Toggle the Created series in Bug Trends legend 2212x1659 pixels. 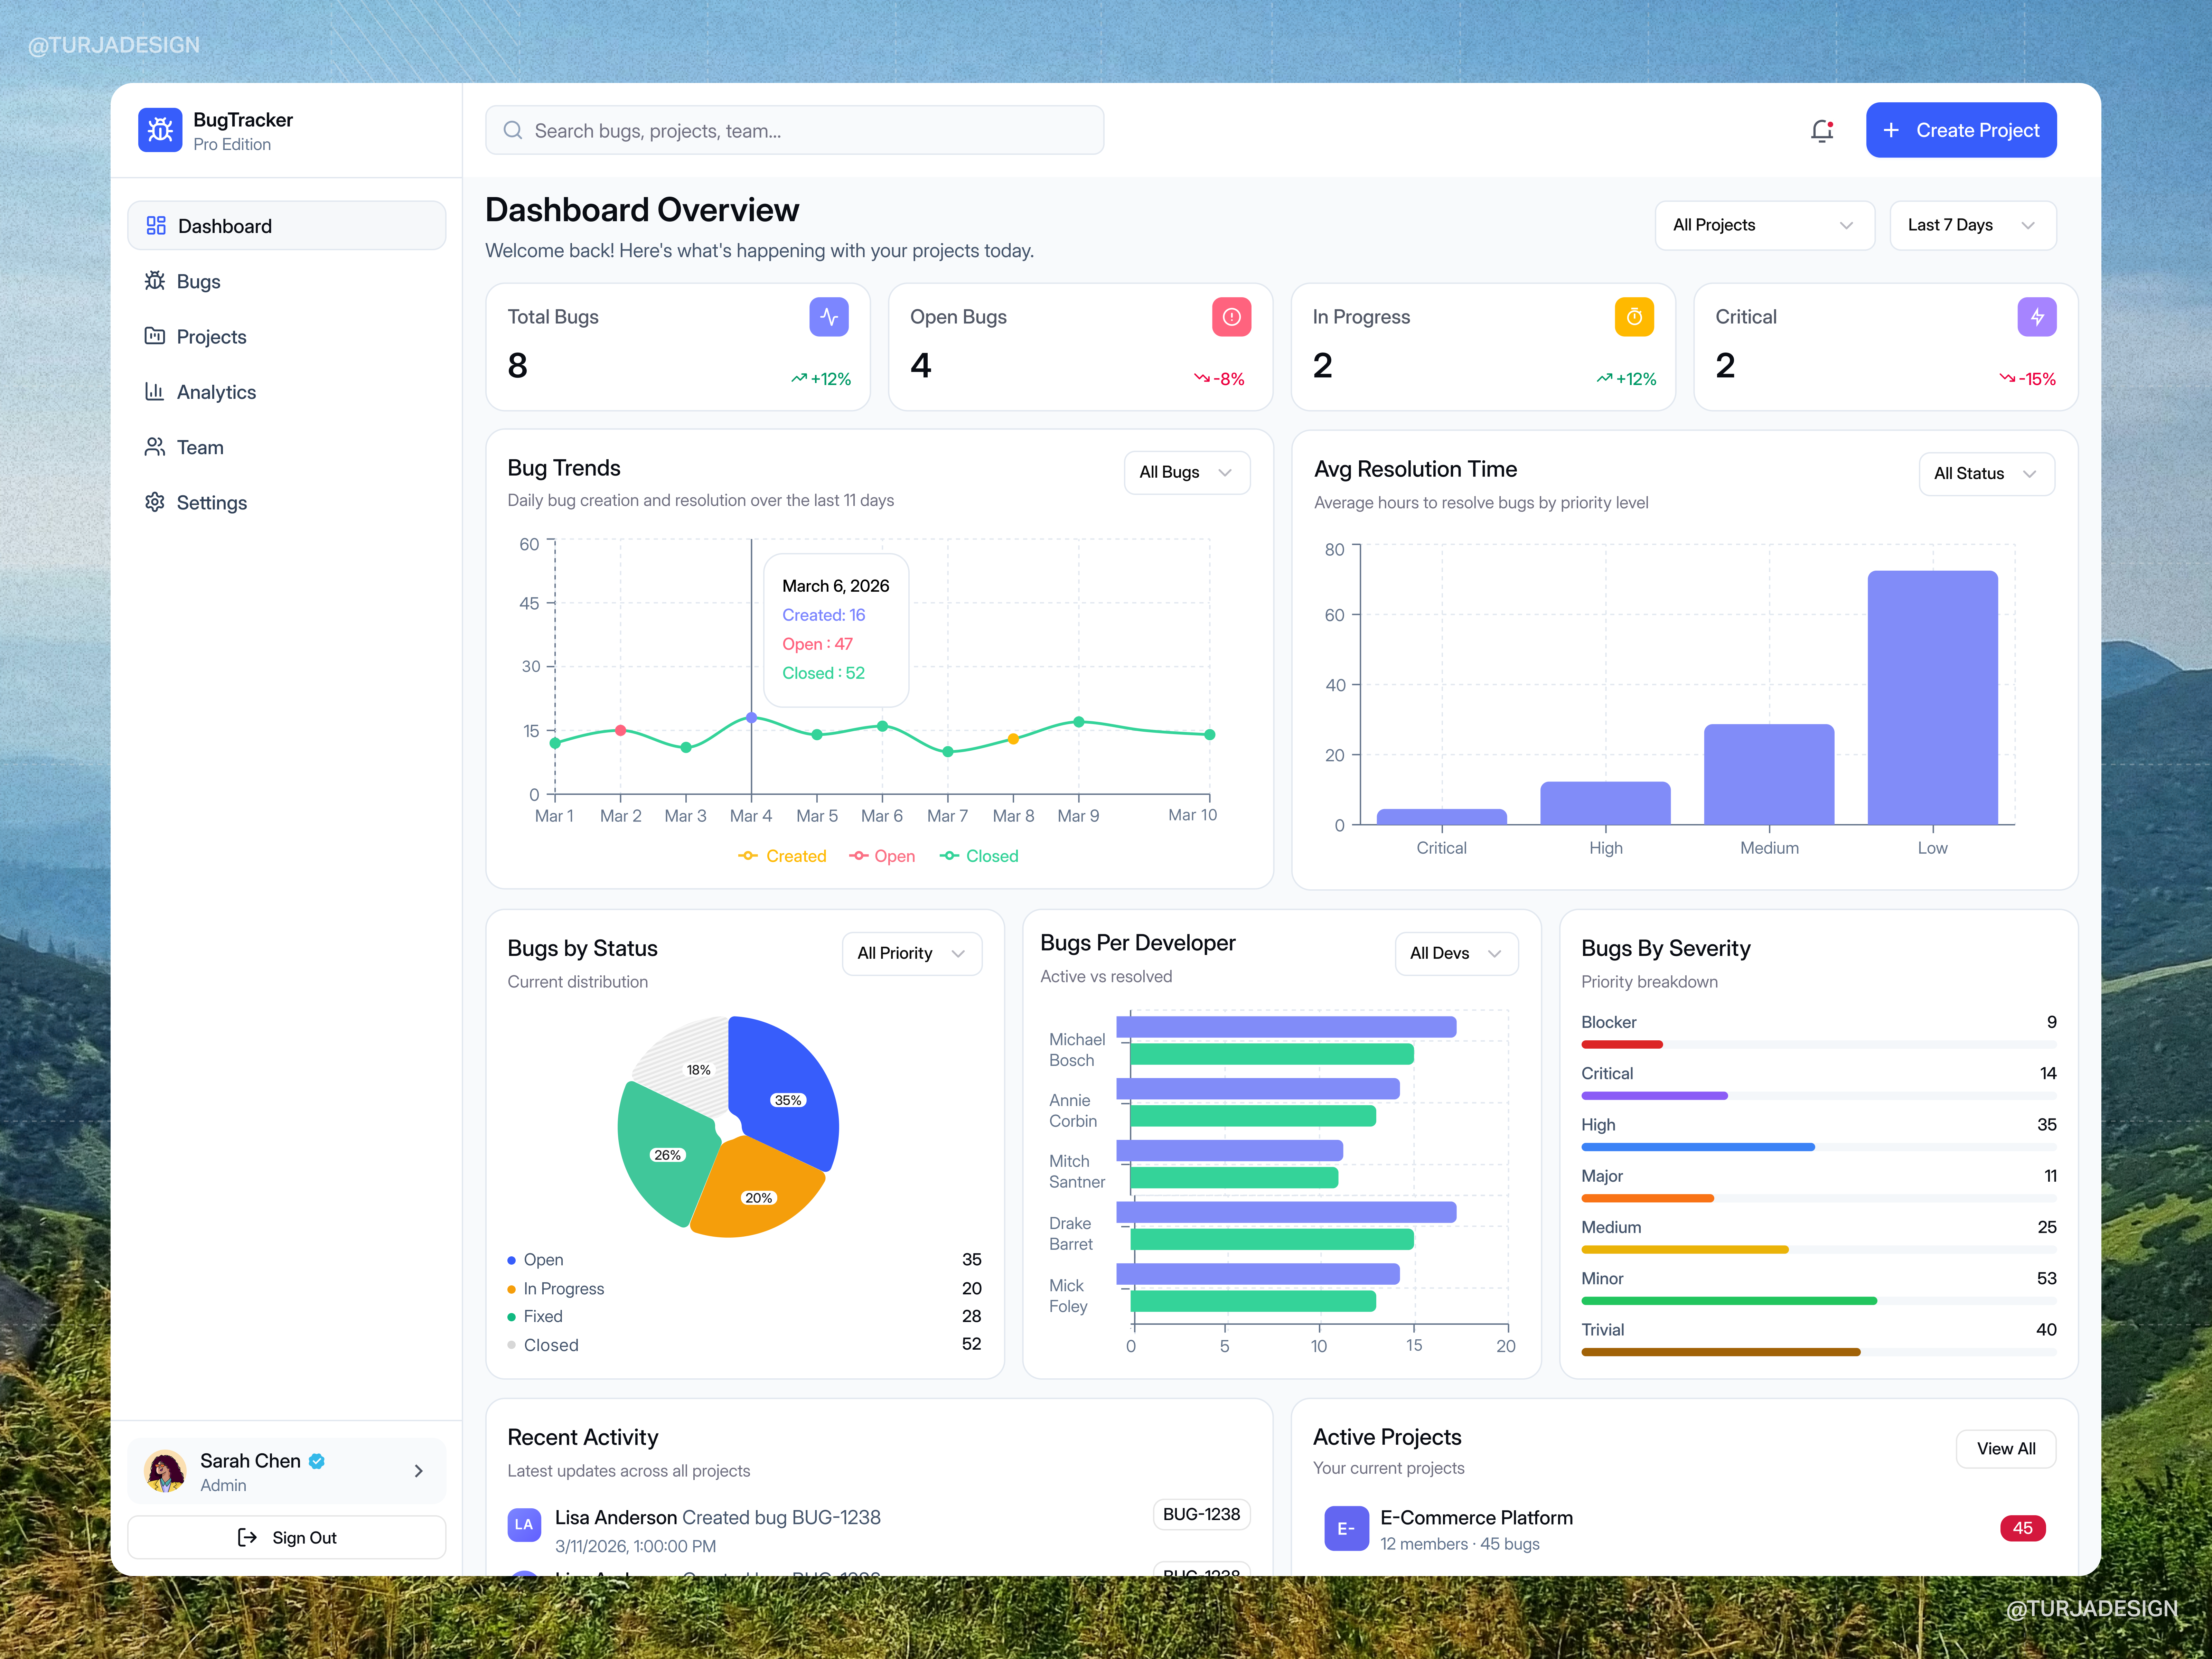click(783, 855)
